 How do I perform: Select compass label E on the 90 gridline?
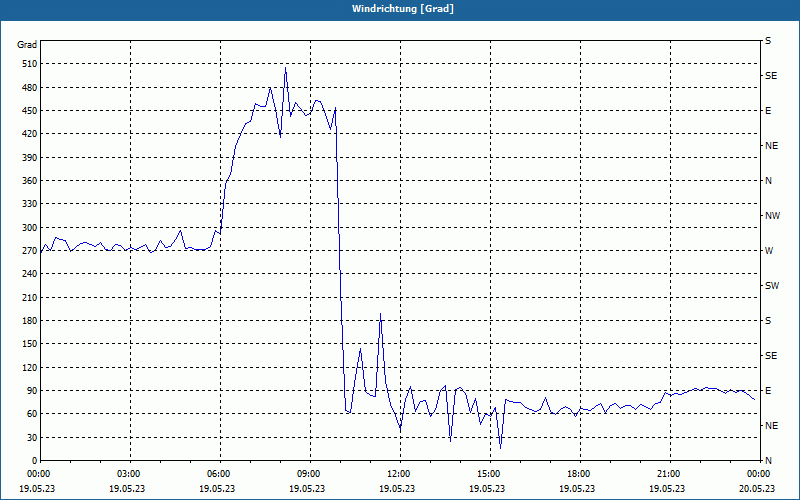point(768,391)
